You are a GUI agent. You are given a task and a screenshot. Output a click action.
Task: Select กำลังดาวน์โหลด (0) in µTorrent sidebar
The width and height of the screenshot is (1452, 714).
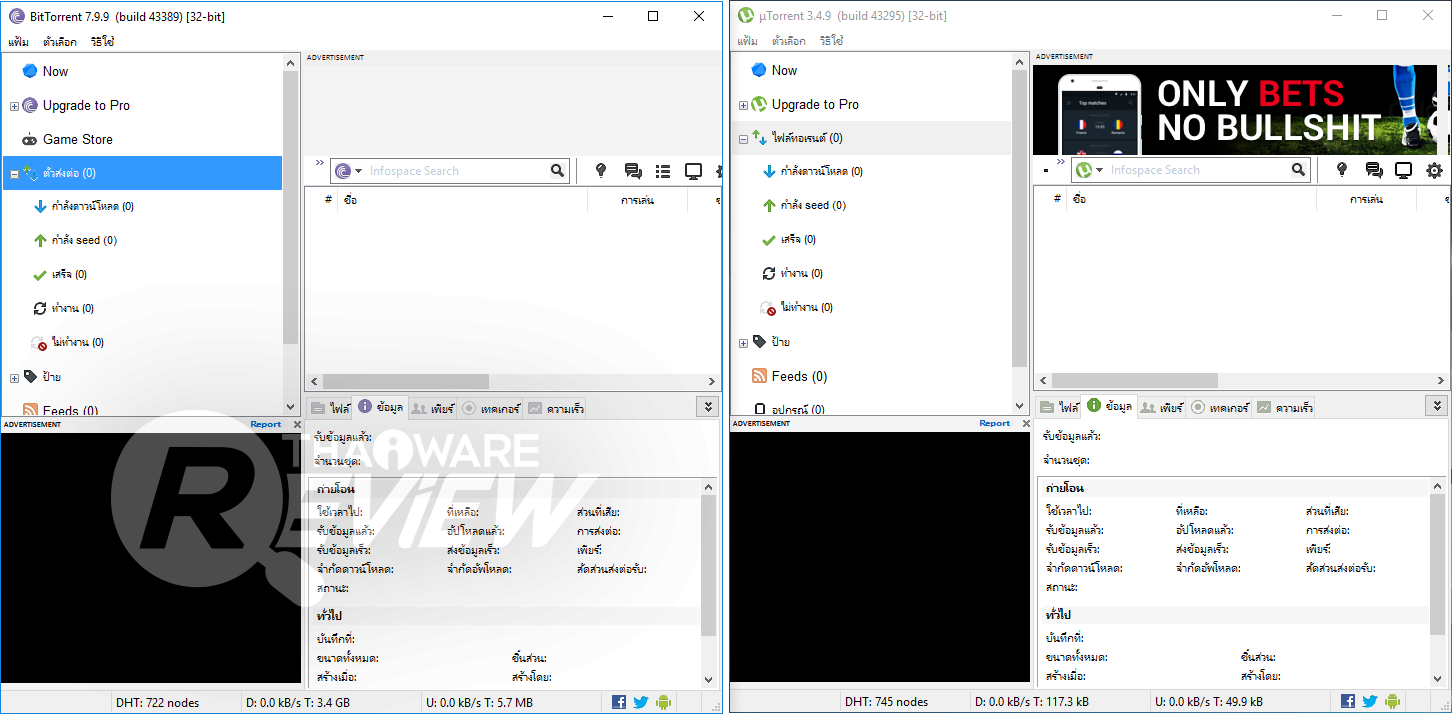[821, 171]
